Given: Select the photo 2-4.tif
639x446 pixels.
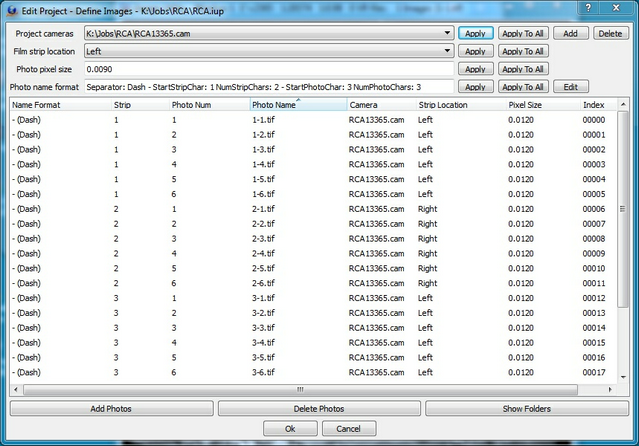Looking at the screenshot, I should (x=263, y=254).
